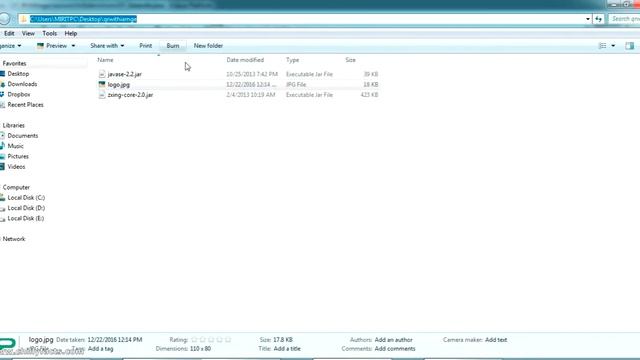Click 'Add an author' in details pane
The height and width of the screenshot is (360, 640).
coord(393,340)
